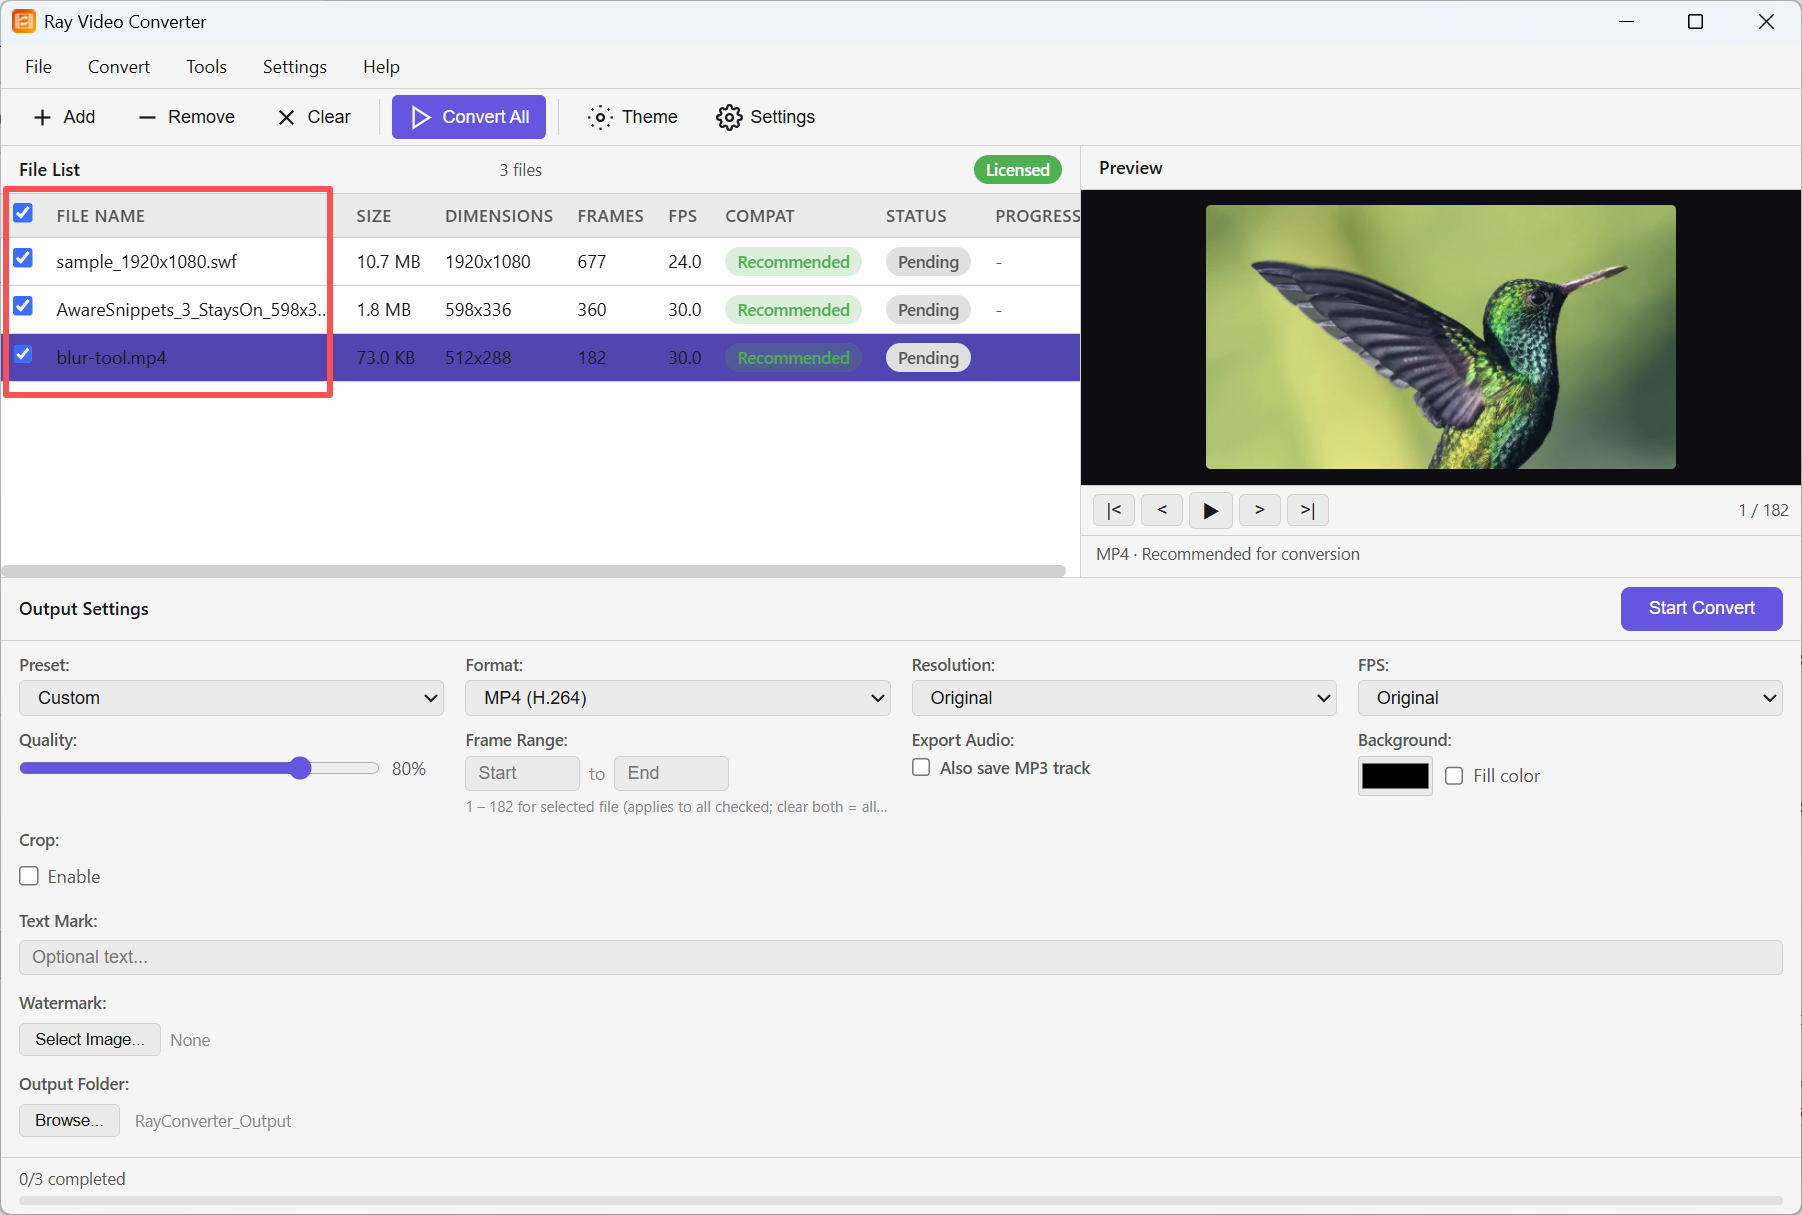
Task: Uncheck blur-tool.mp4 checkbox
Action: click(23, 354)
